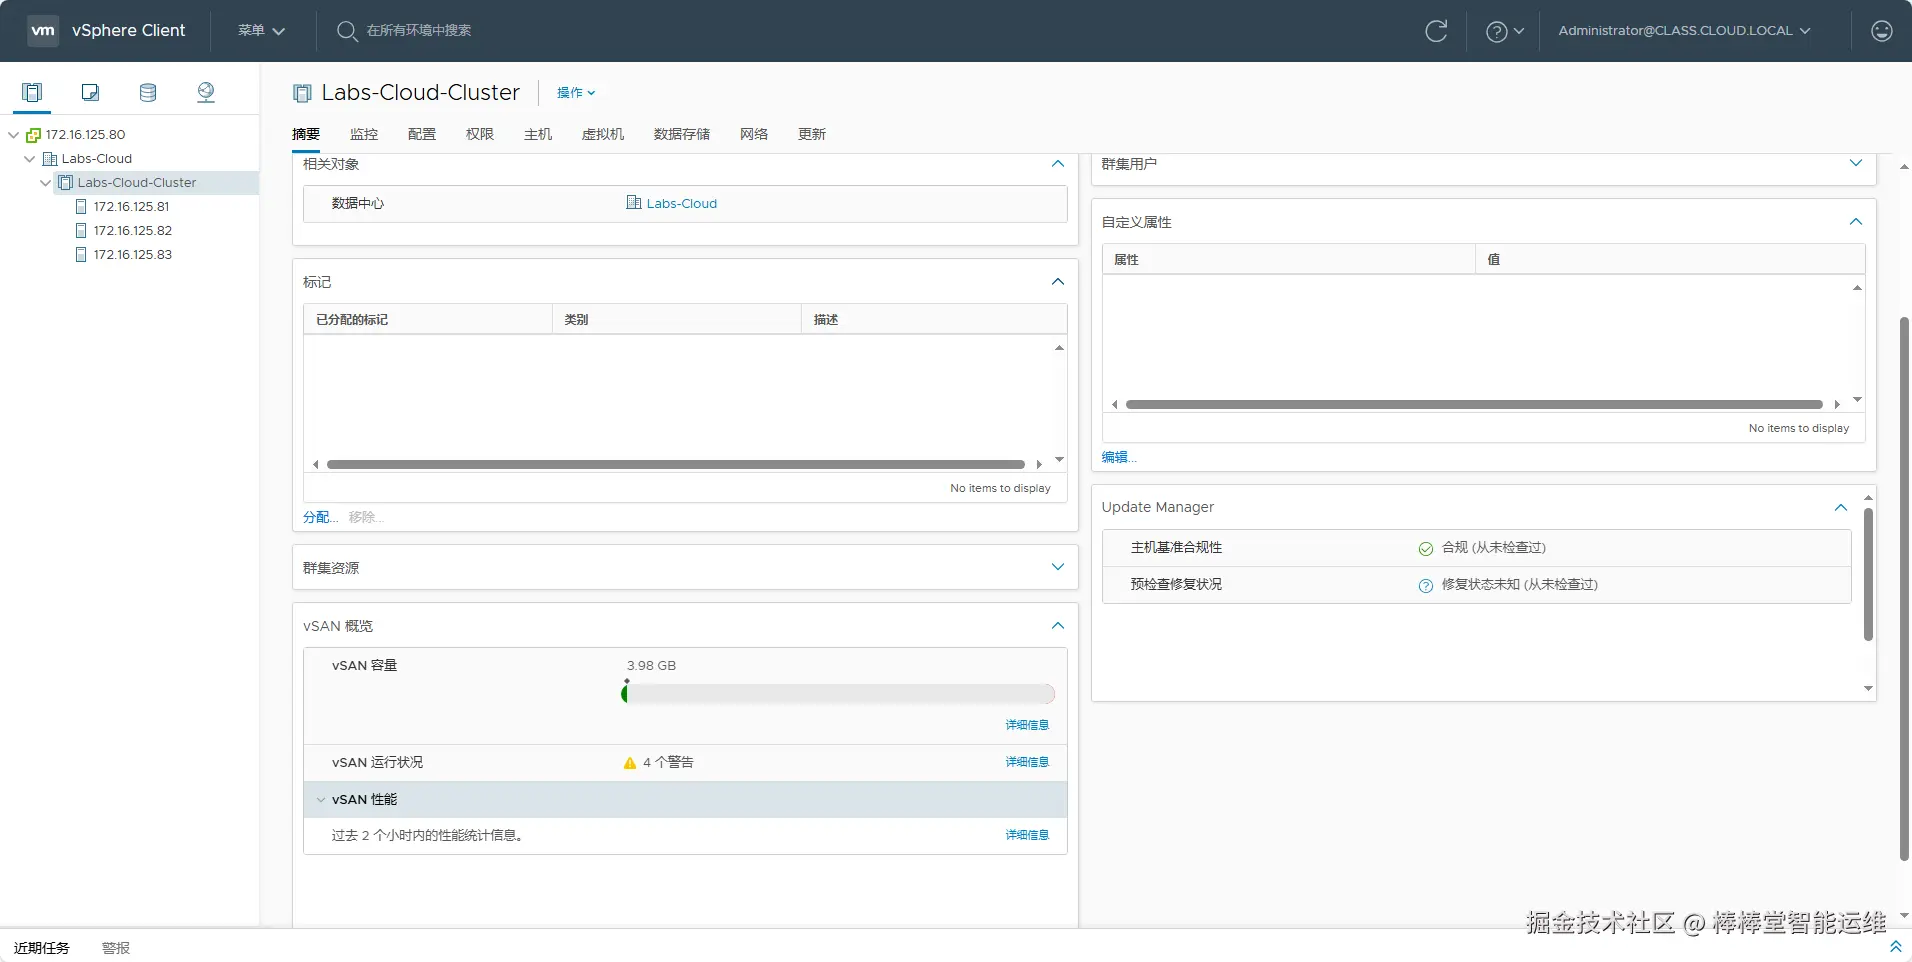Click the host icon beside 172.16.125.82
This screenshot has width=1912, height=962.
click(81, 231)
